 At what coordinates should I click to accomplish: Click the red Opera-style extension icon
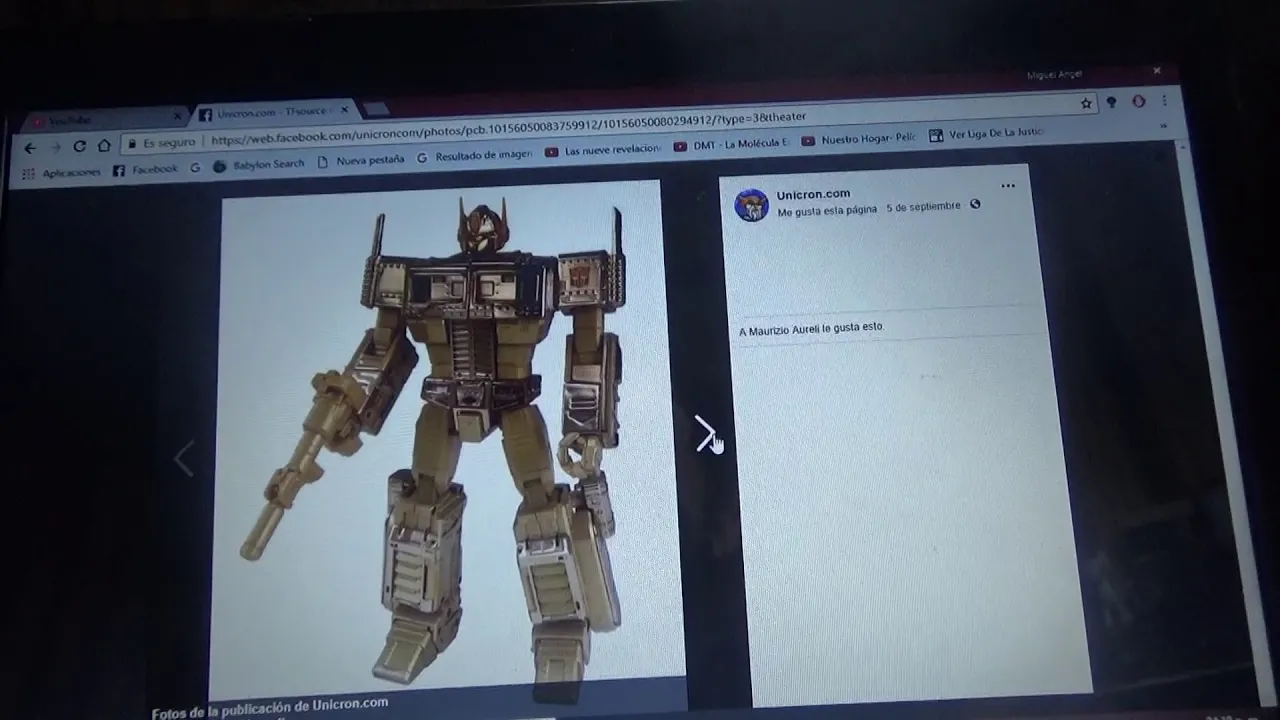(1138, 101)
